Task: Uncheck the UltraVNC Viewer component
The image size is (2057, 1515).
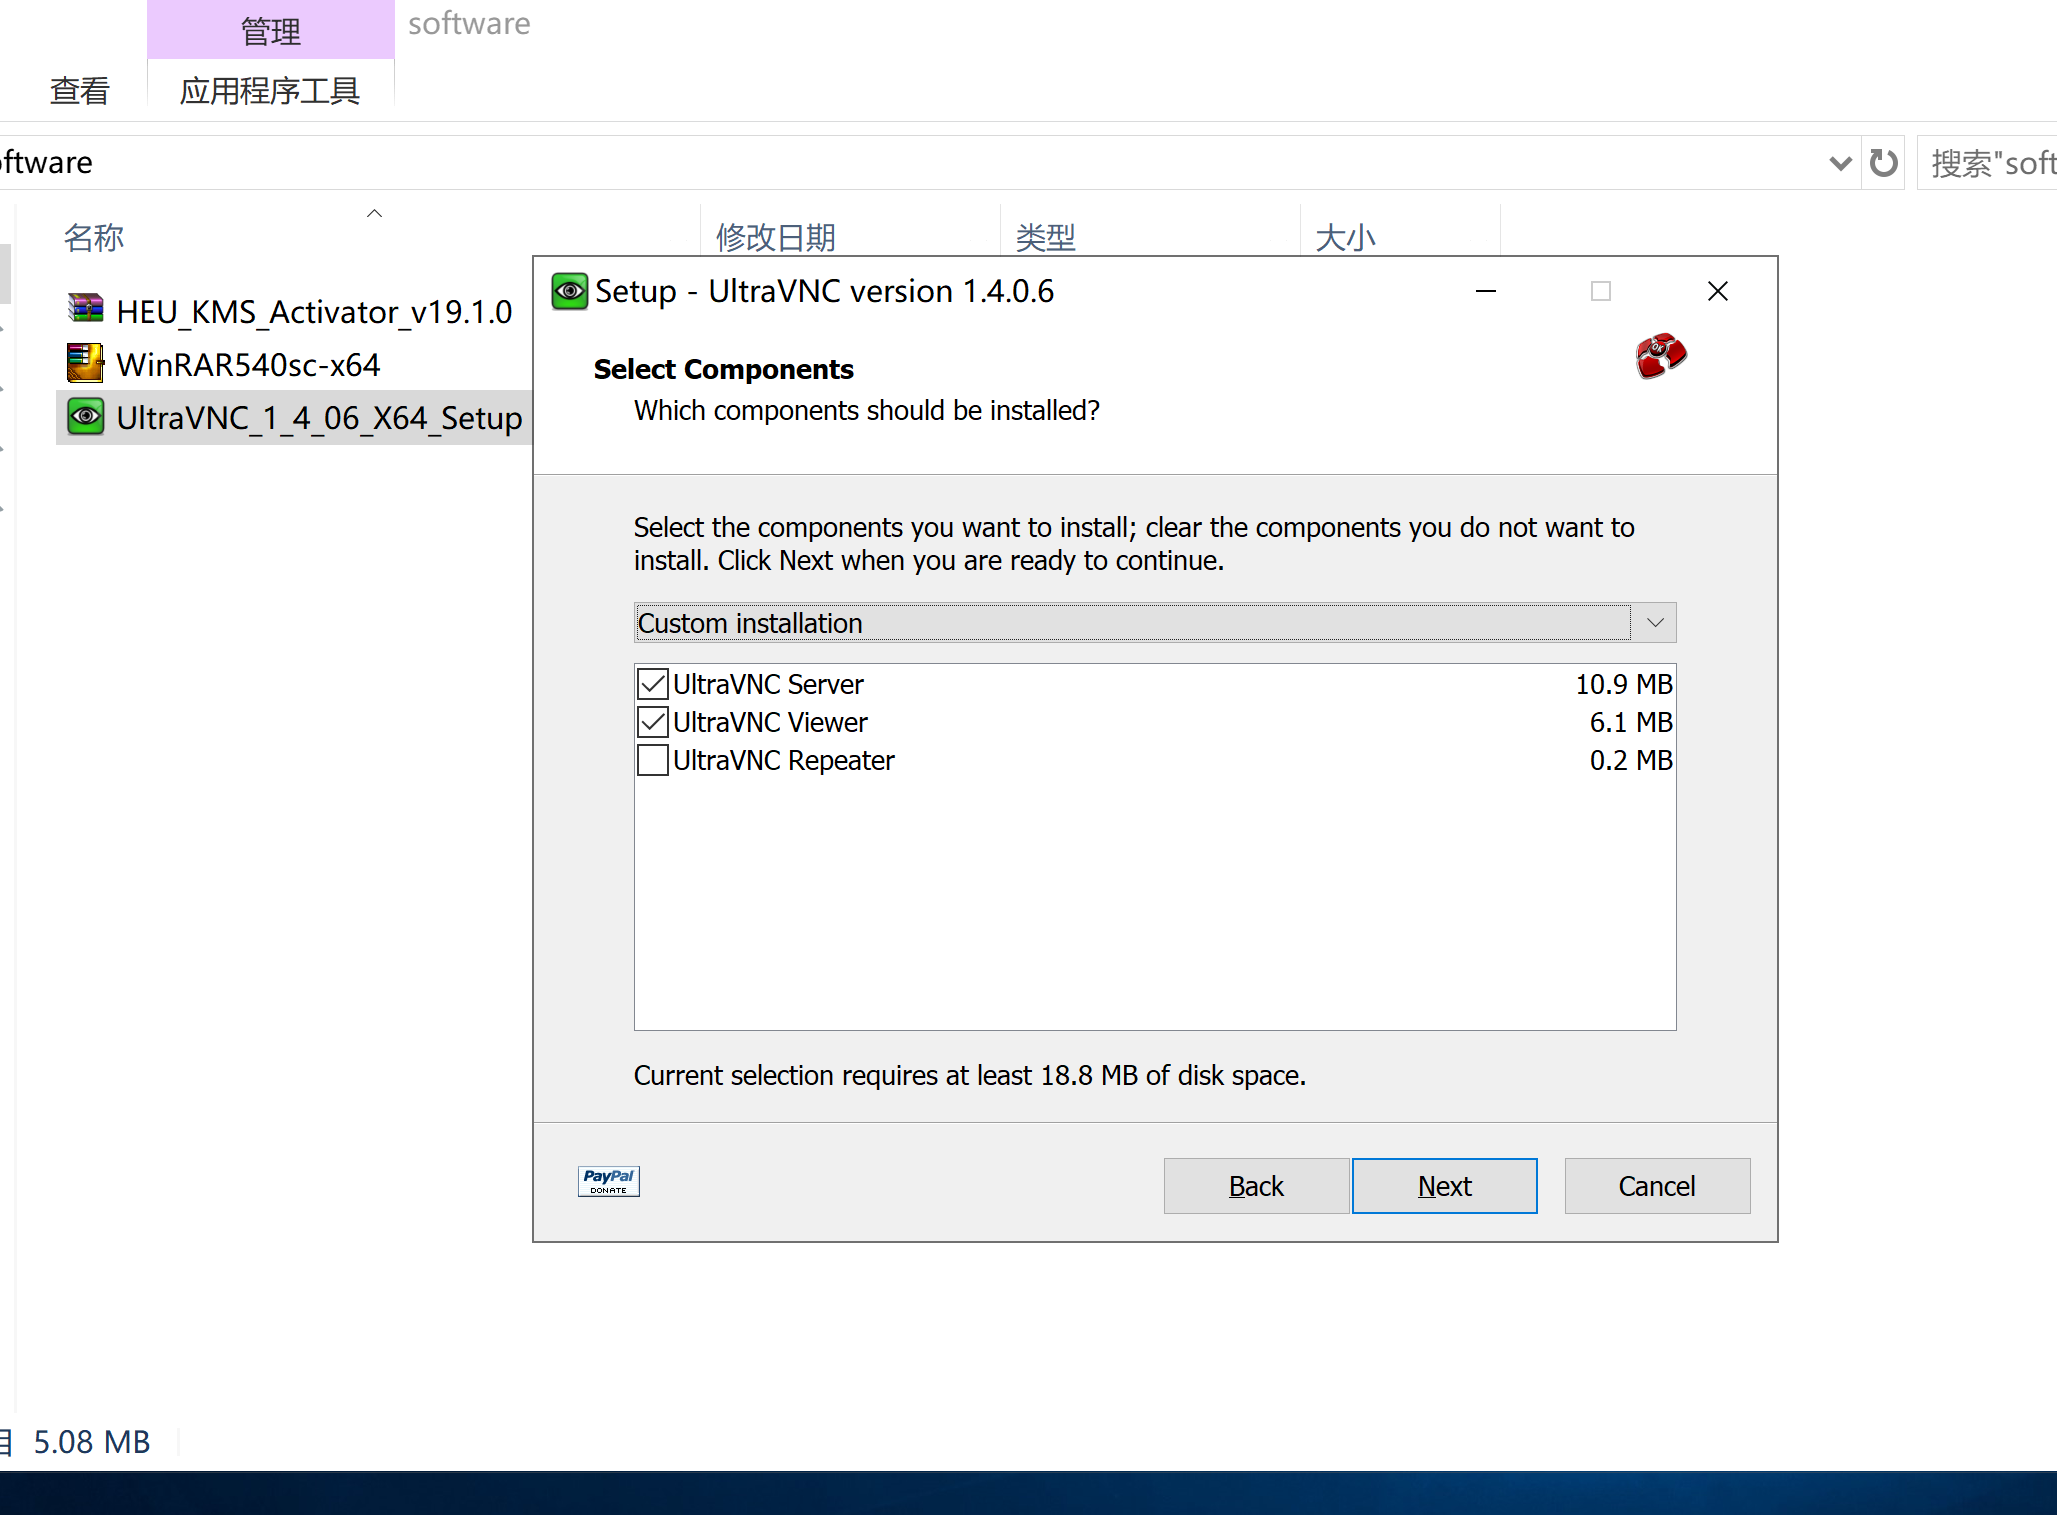Action: click(x=653, y=722)
